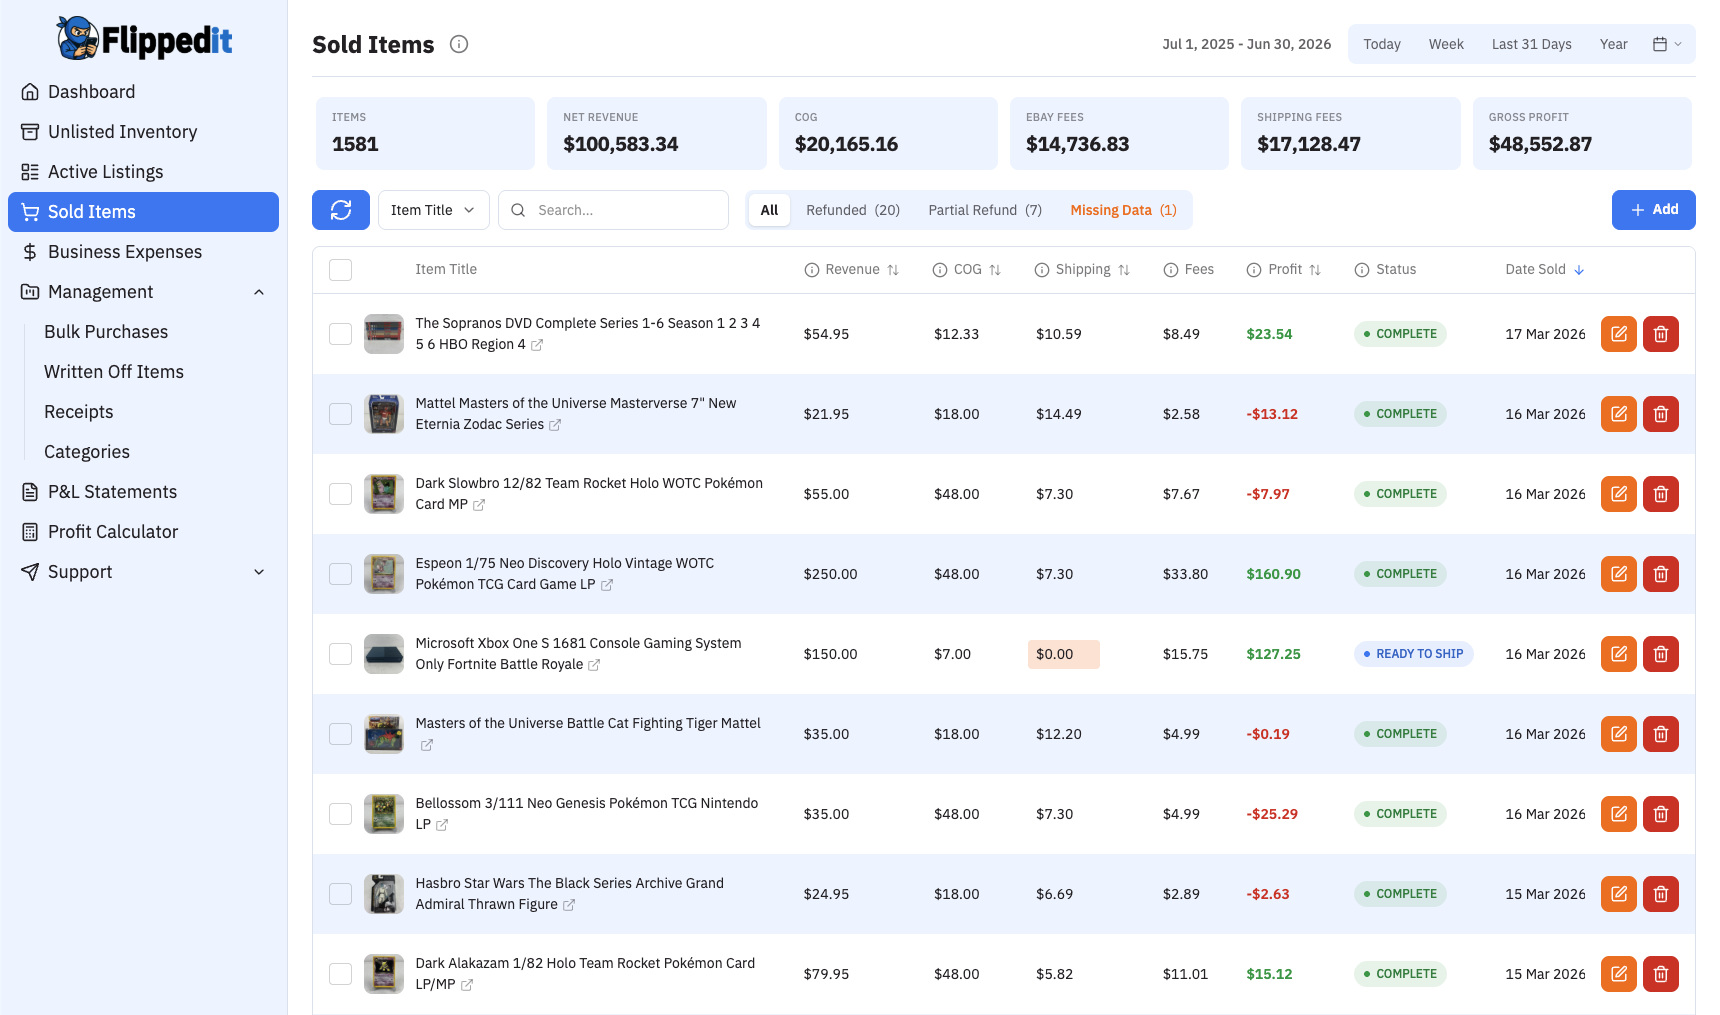
Task: Open the Sold Items info tooltip icon
Action: tap(459, 43)
